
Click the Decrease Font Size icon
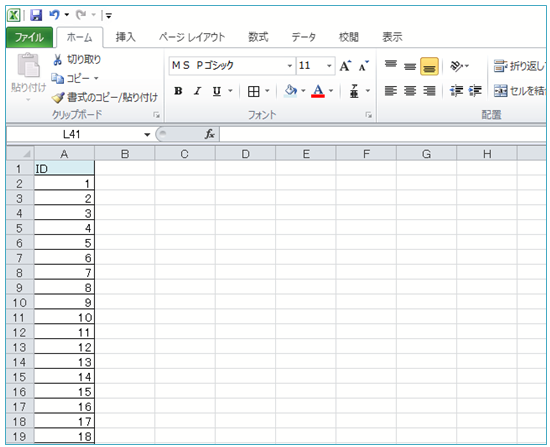(x=364, y=66)
